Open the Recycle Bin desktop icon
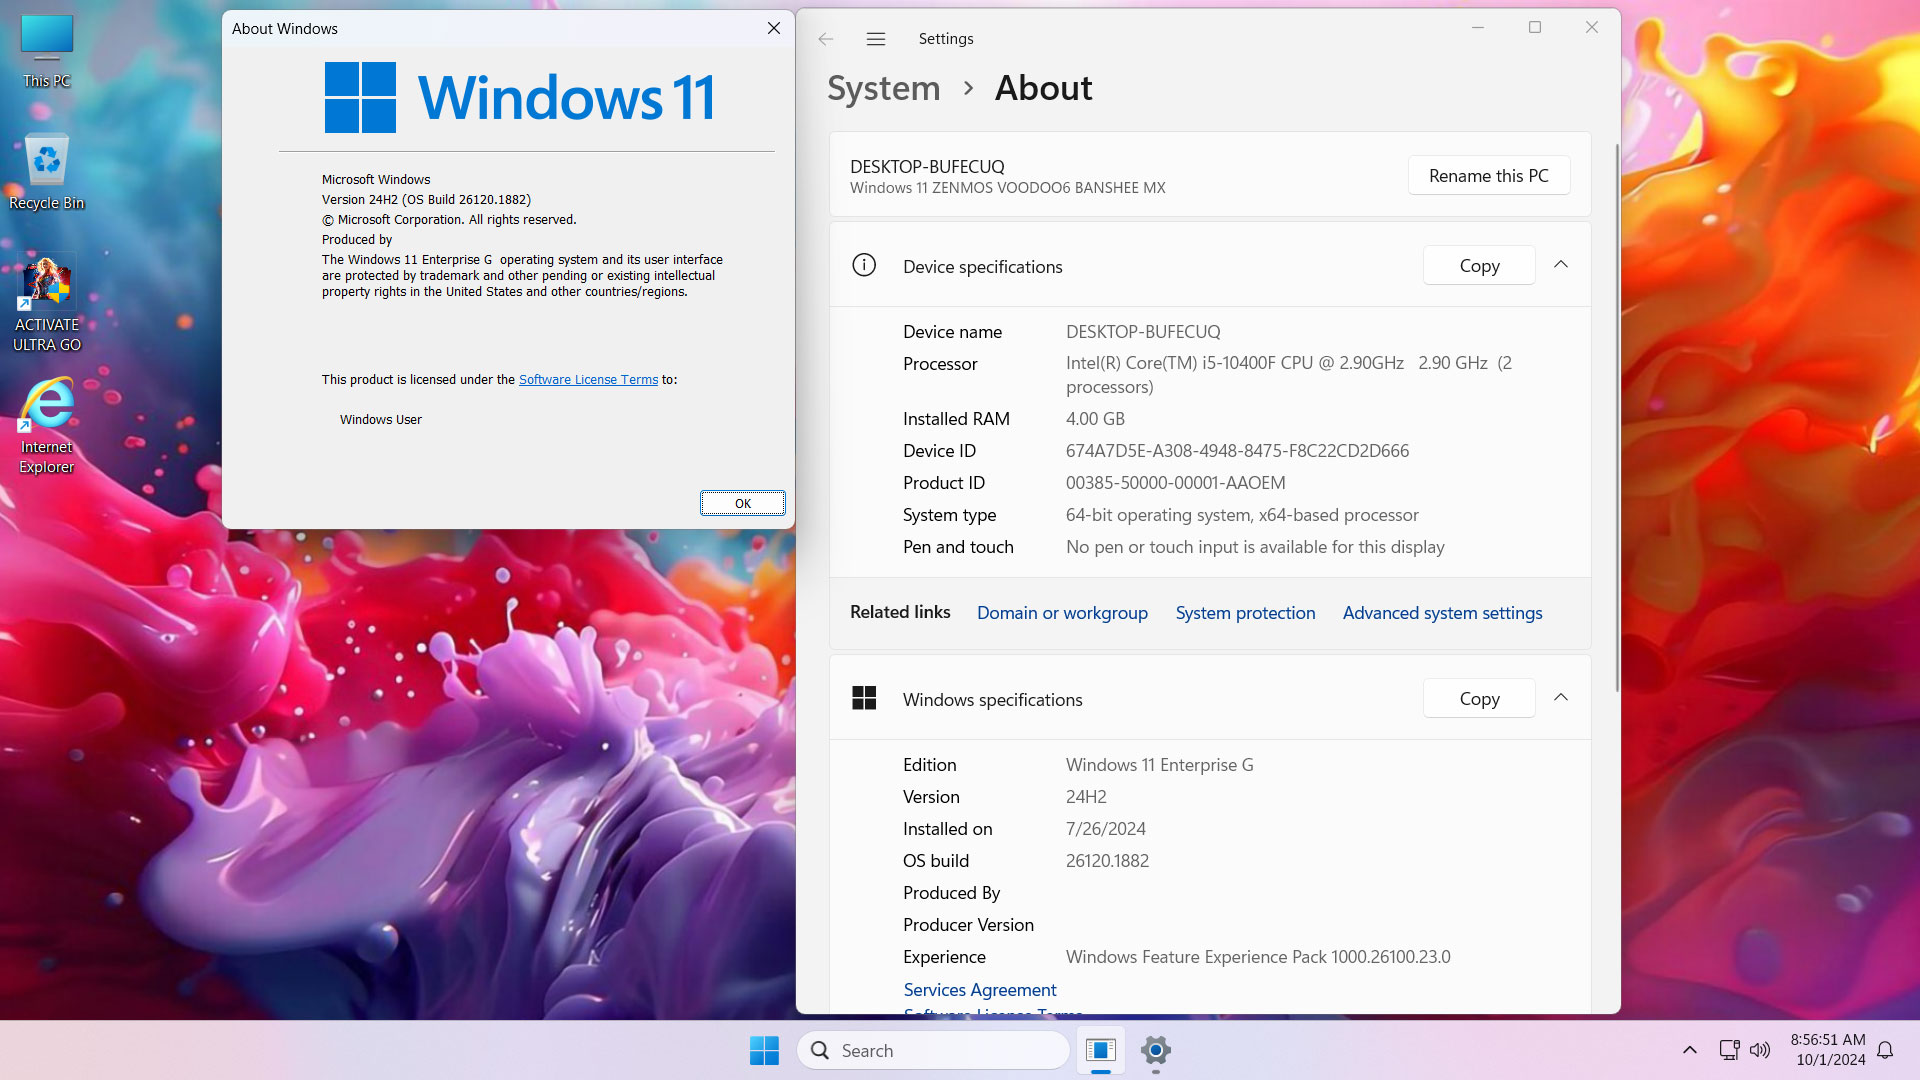Screen dimensions: 1920x1080 [x=47, y=172]
